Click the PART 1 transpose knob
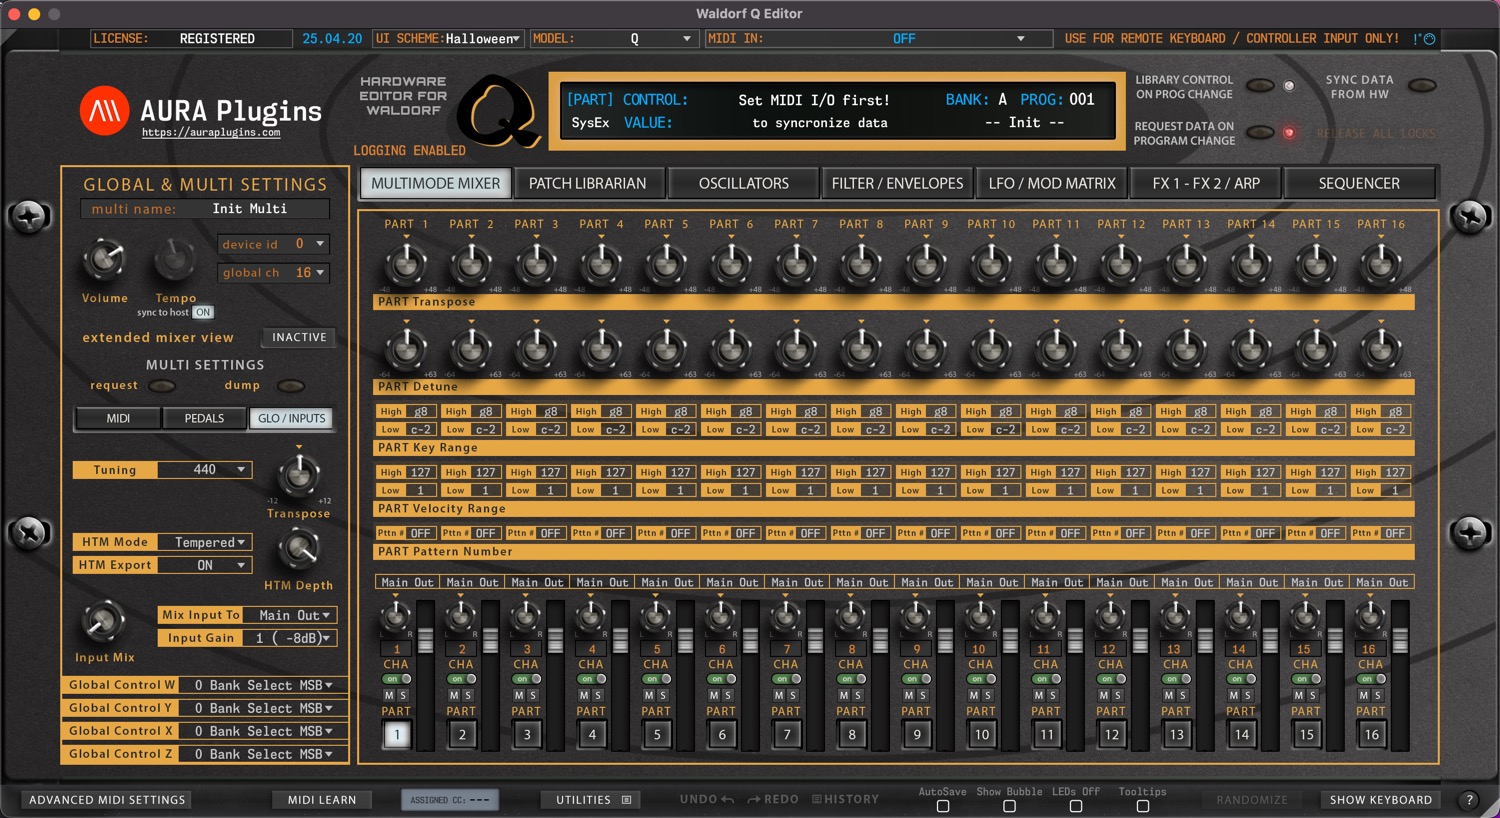The width and height of the screenshot is (1500, 818). [406, 264]
